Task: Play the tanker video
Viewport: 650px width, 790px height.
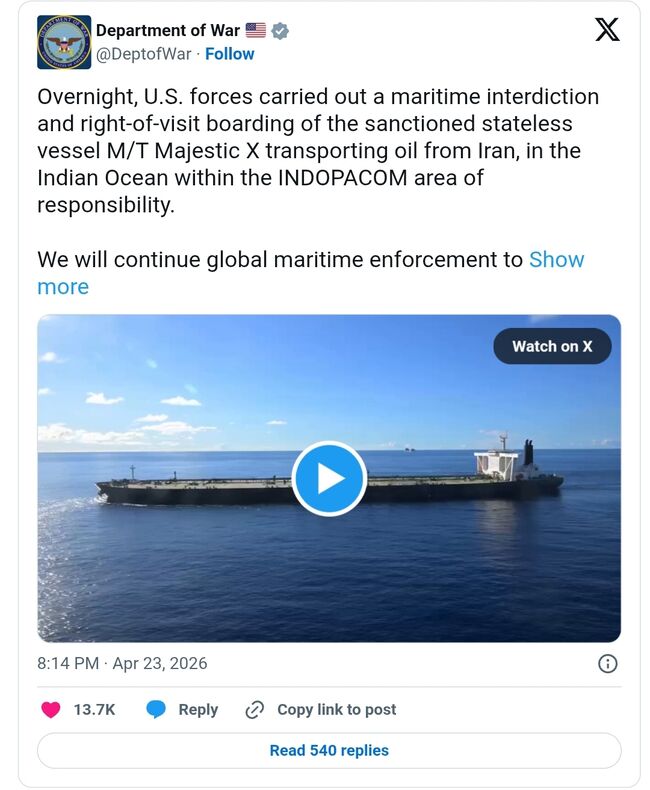Action: tap(329, 478)
